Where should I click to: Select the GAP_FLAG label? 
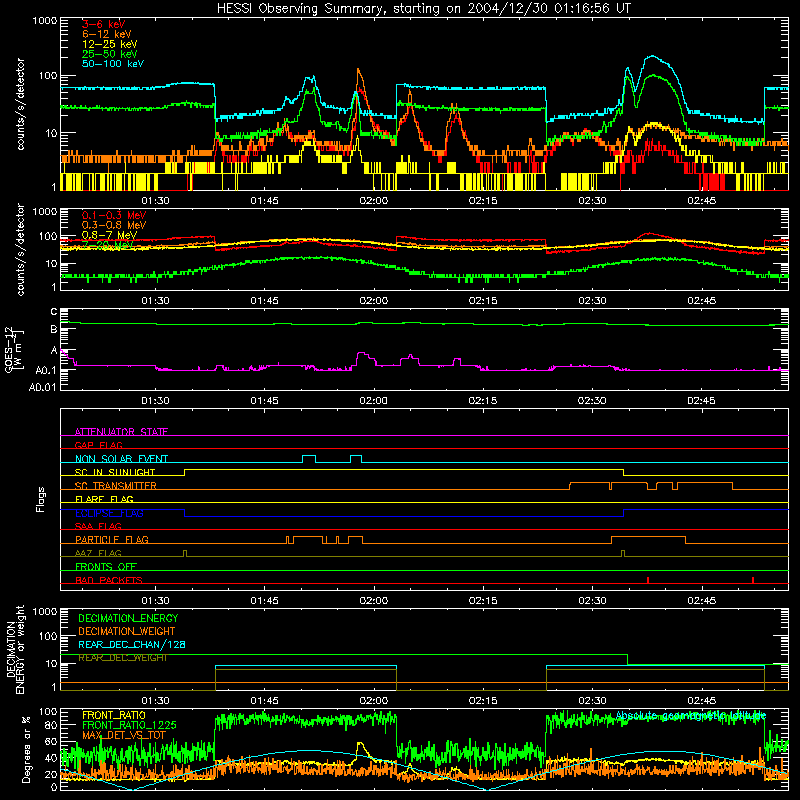point(98,445)
